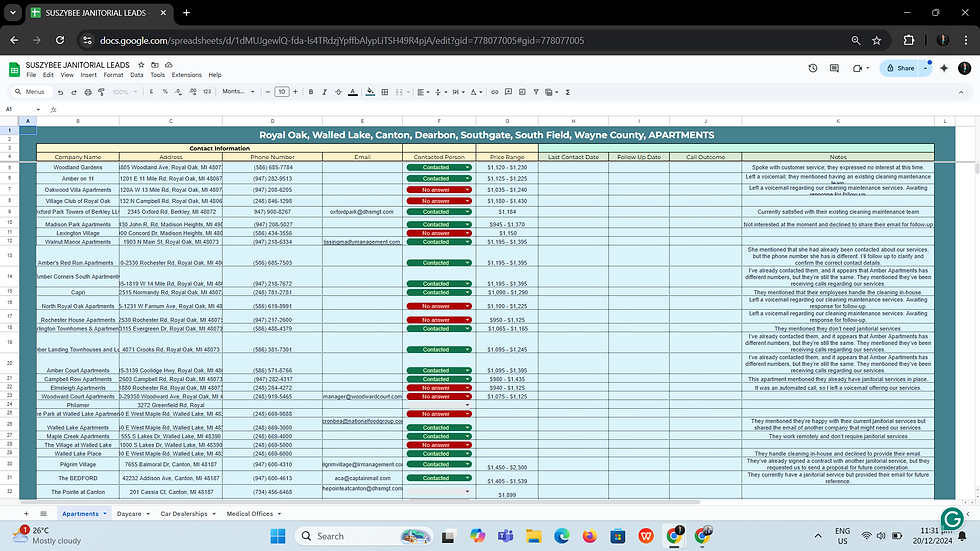Toggle bold formatting
980x551 pixels.
click(x=311, y=92)
